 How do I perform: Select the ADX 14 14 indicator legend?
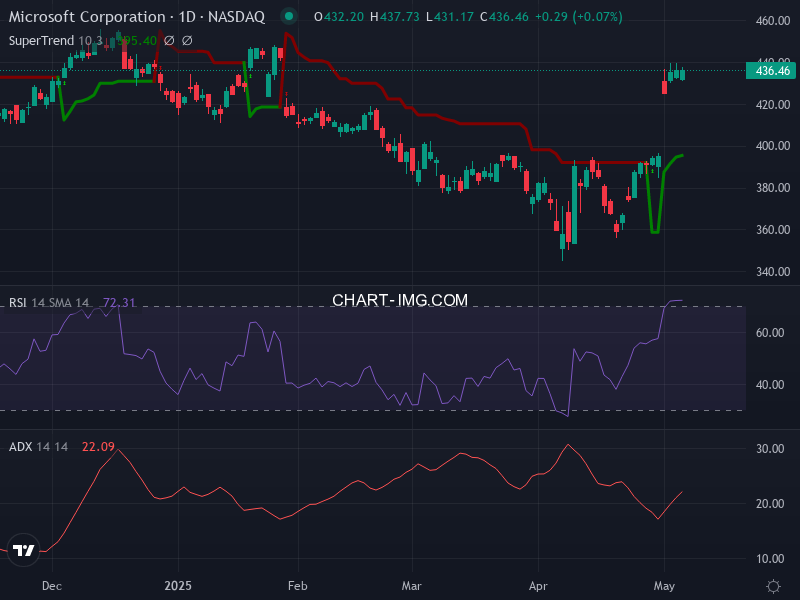(38, 447)
